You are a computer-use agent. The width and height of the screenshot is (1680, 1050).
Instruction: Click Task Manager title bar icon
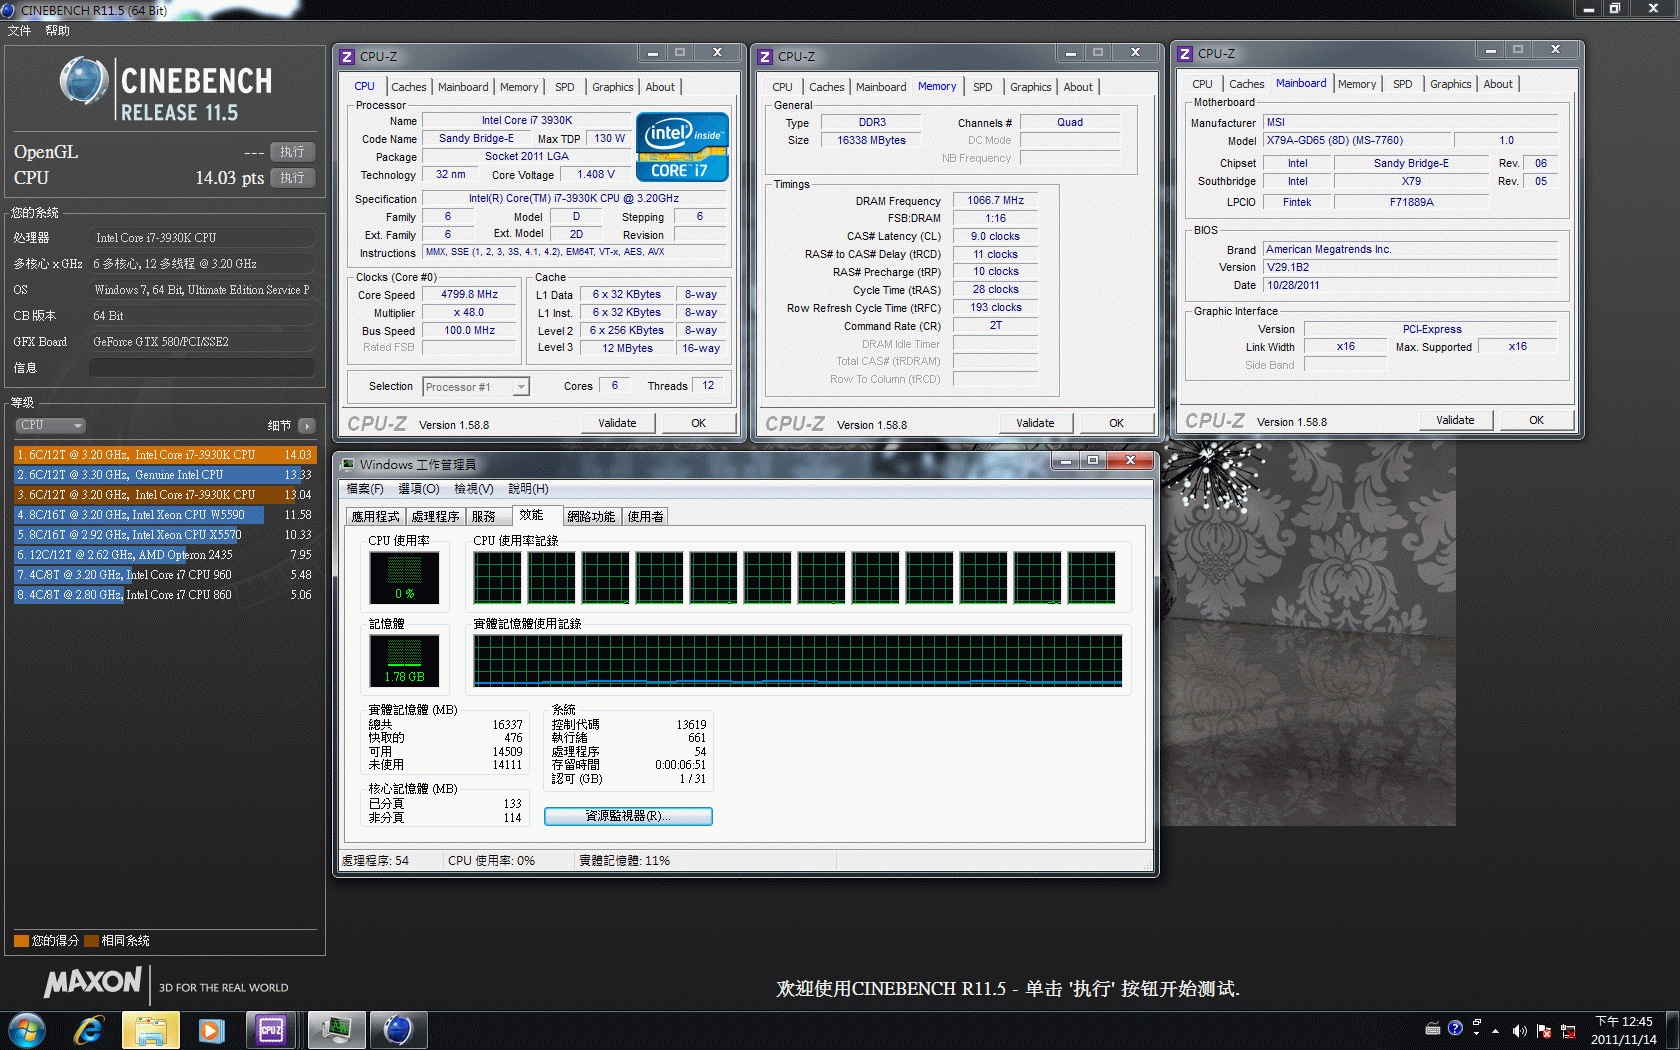point(347,464)
